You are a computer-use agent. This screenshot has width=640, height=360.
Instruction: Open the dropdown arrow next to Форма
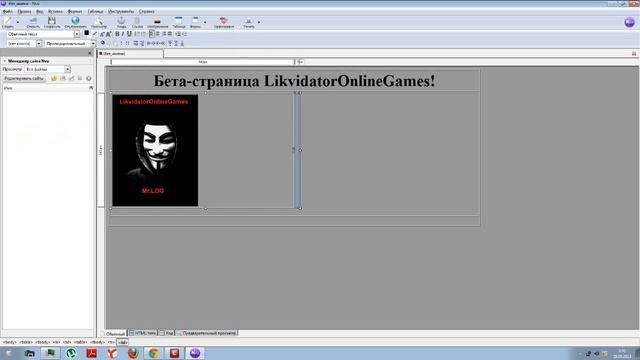(205, 22)
